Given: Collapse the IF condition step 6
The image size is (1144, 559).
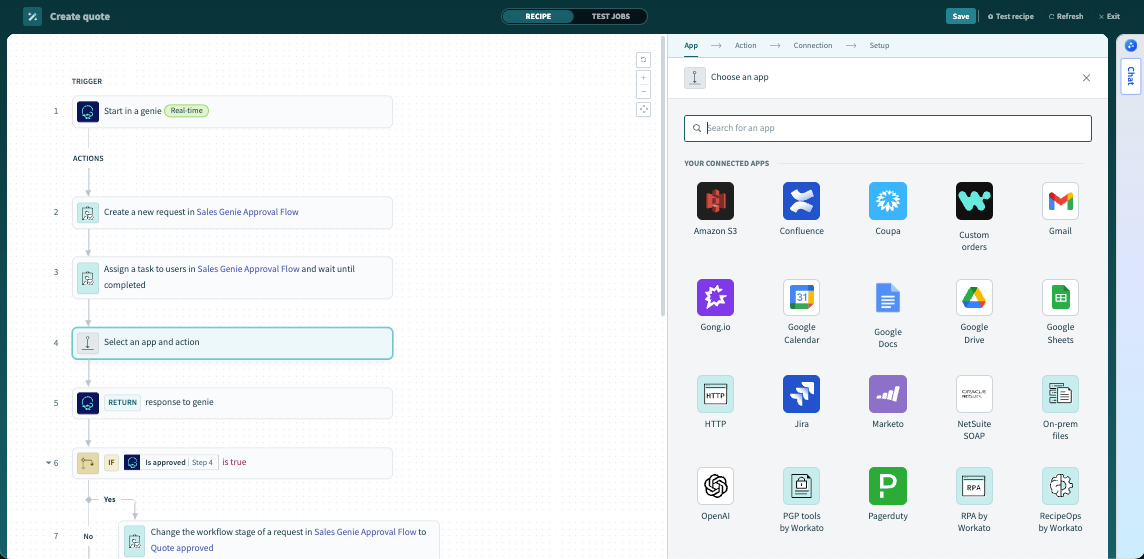Looking at the screenshot, I should (49, 463).
